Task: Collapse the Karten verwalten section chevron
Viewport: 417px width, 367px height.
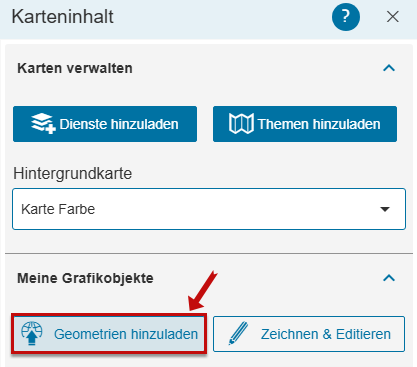Action: click(x=389, y=68)
